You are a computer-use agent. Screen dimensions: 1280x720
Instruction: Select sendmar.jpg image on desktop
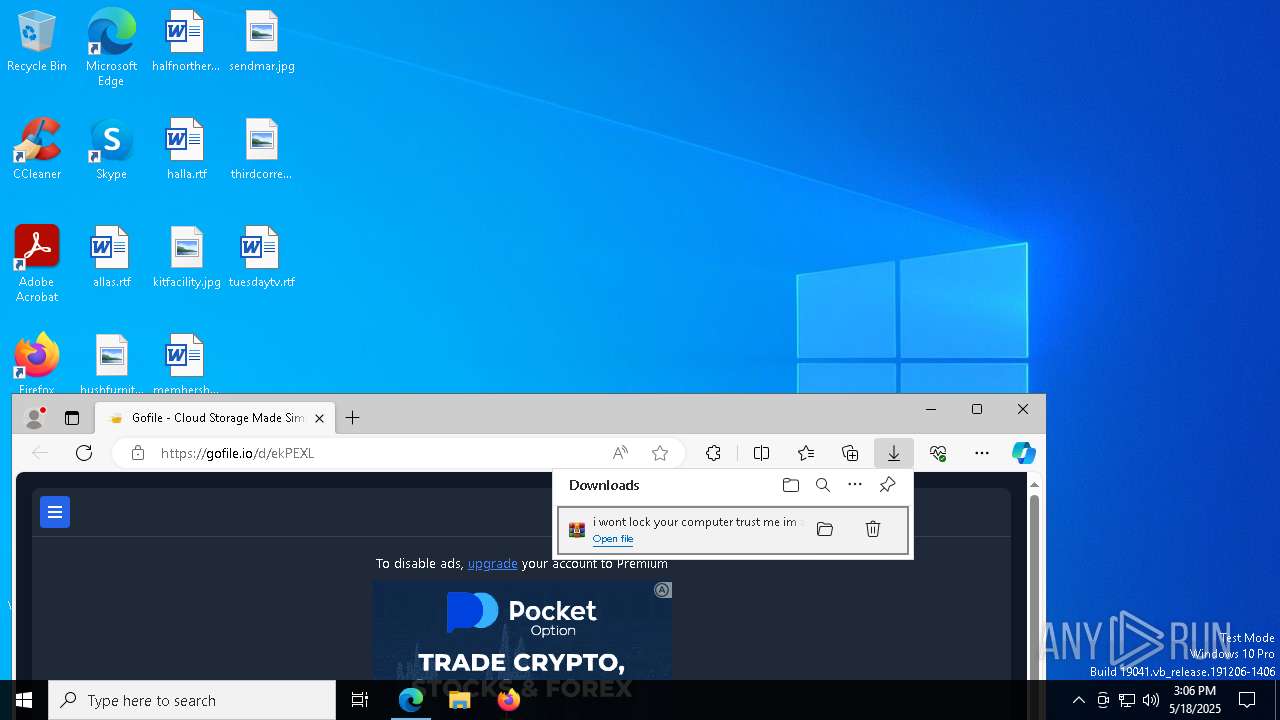click(262, 42)
